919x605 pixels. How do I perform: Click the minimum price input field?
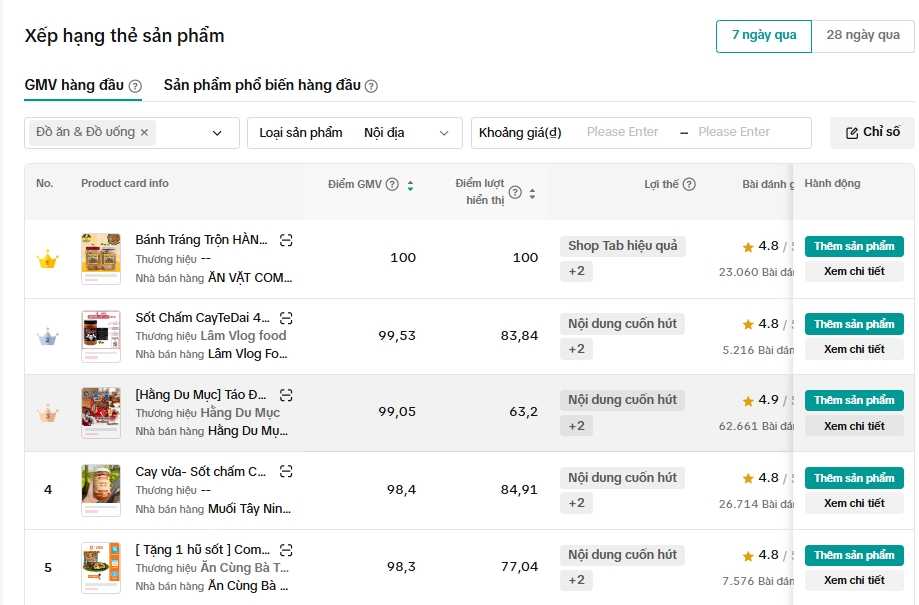[x=622, y=132]
